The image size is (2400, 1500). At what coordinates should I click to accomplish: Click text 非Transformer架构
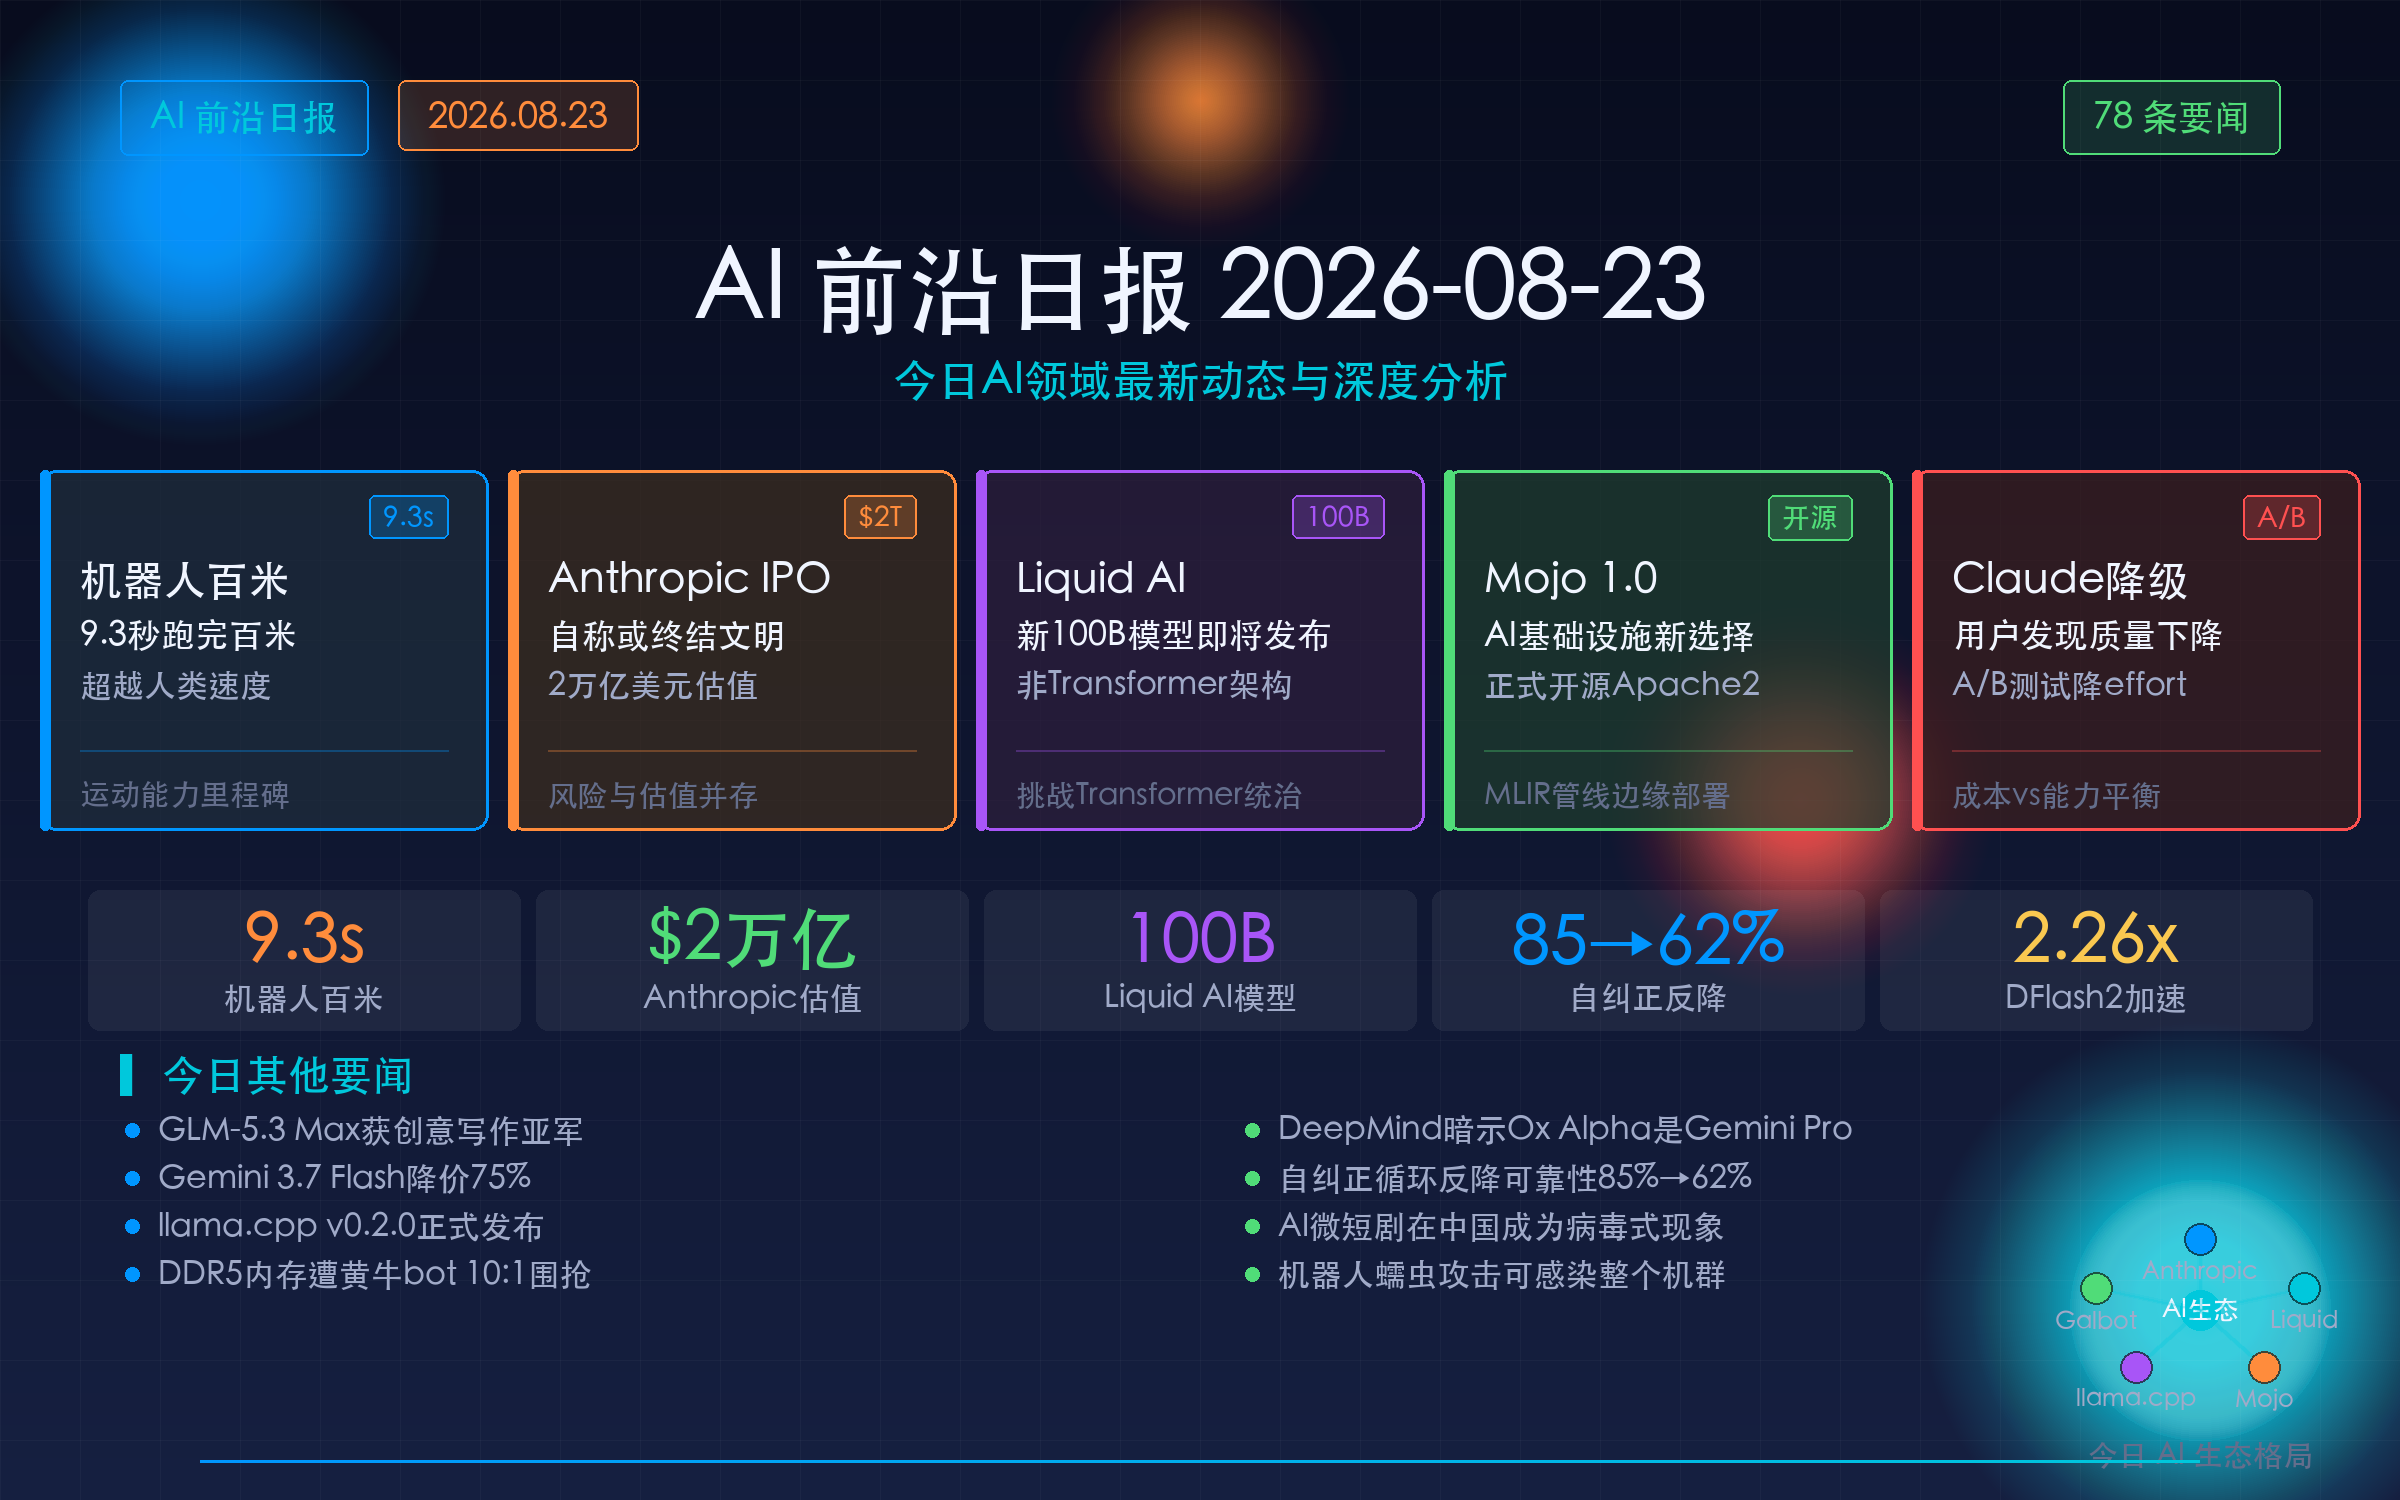coord(1154,685)
